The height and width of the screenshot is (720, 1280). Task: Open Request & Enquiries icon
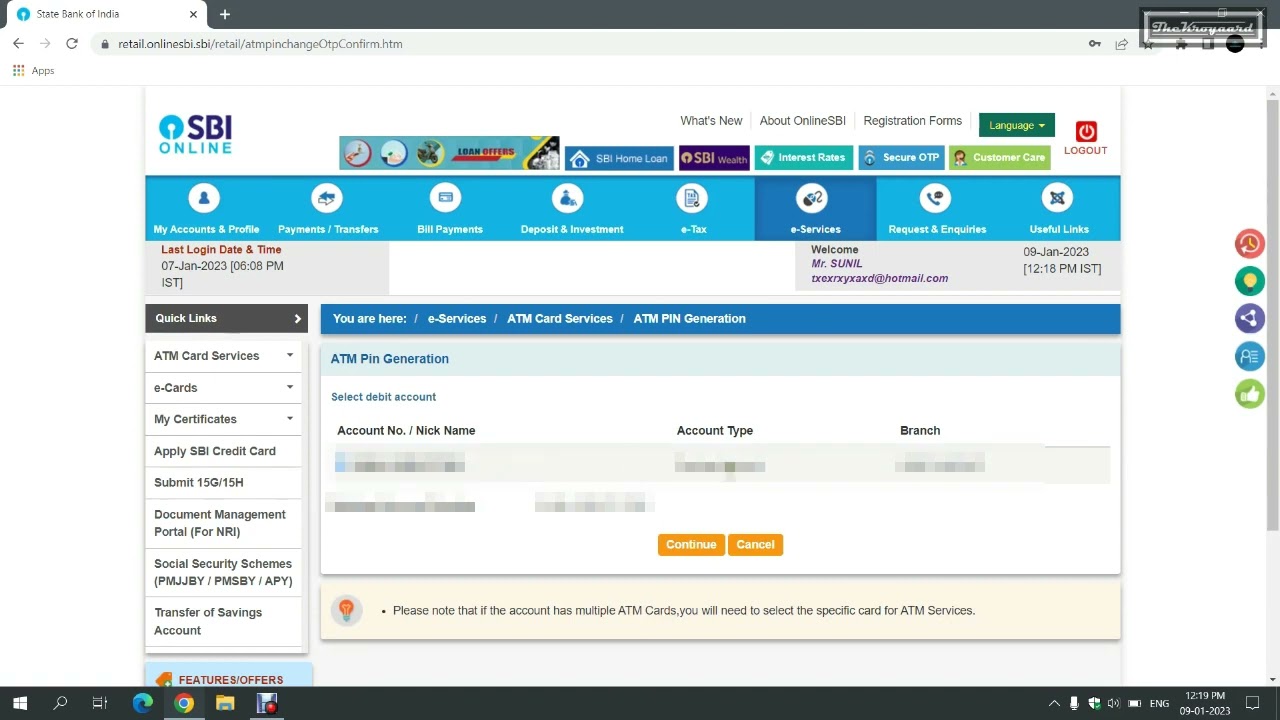pyautogui.click(x=935, y=198)
